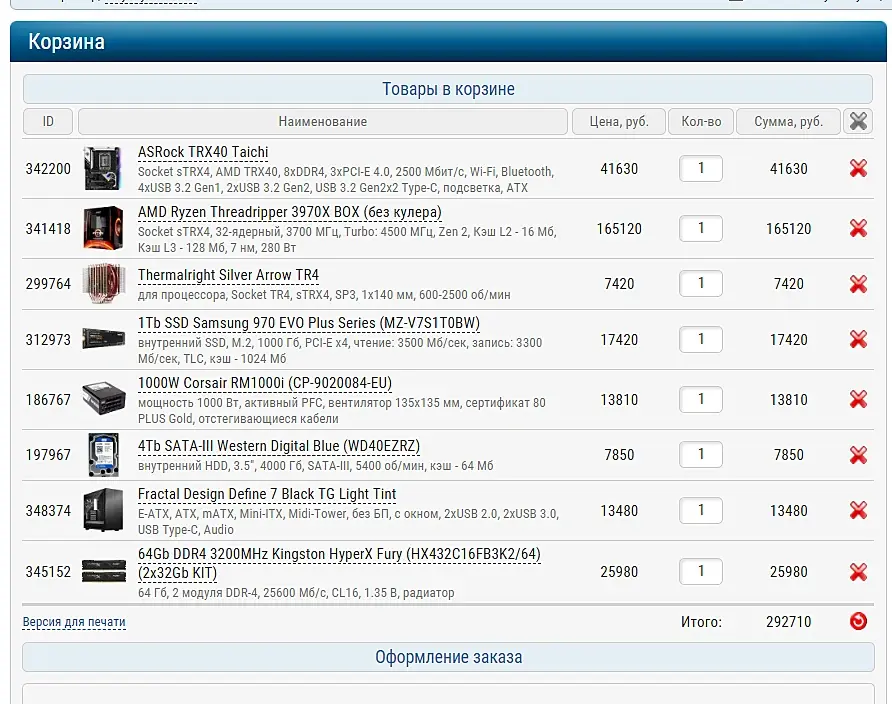This screenshot has width=892, height=704.
Task: Remove Thermalright Silver Arrow TR4 cooler
Action: tap(858, 284)
